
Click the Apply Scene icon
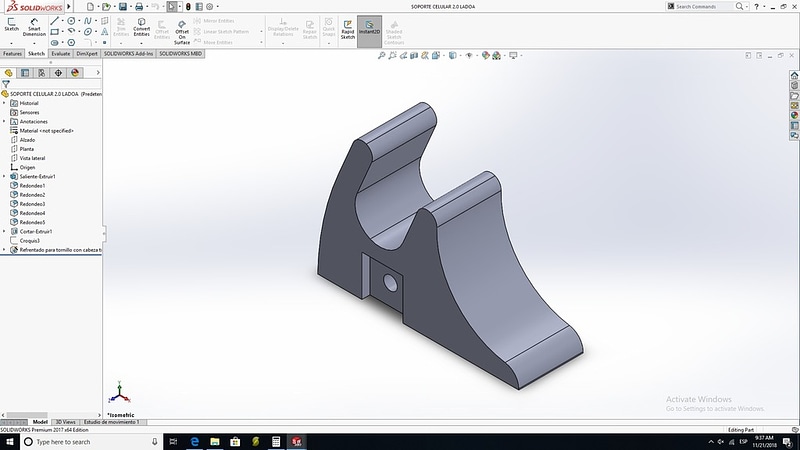tap(496, 55)
